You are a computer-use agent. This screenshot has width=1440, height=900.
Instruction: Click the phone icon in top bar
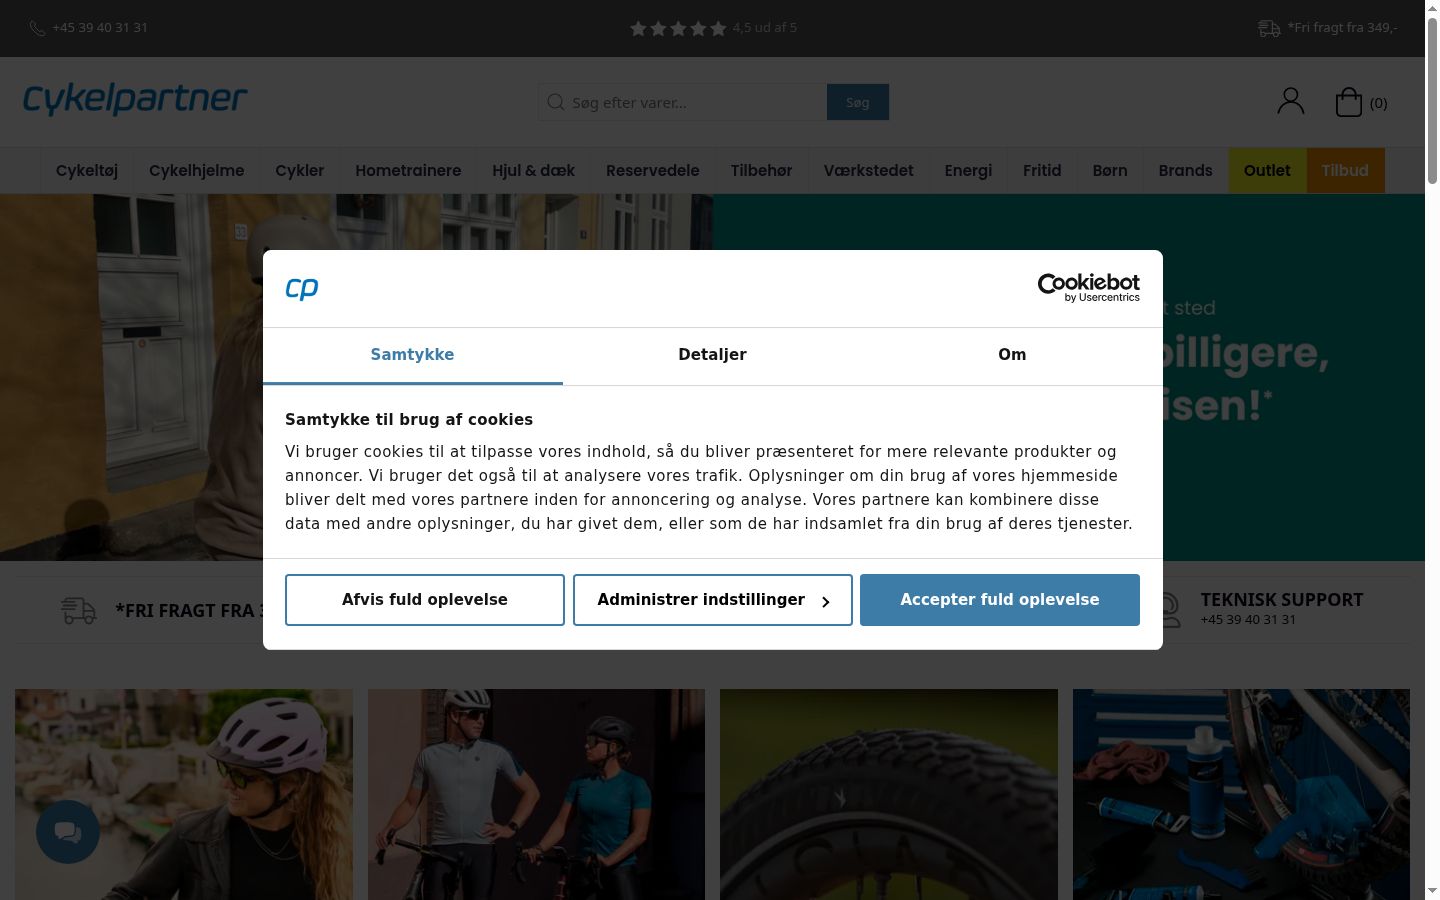[37, 28]
